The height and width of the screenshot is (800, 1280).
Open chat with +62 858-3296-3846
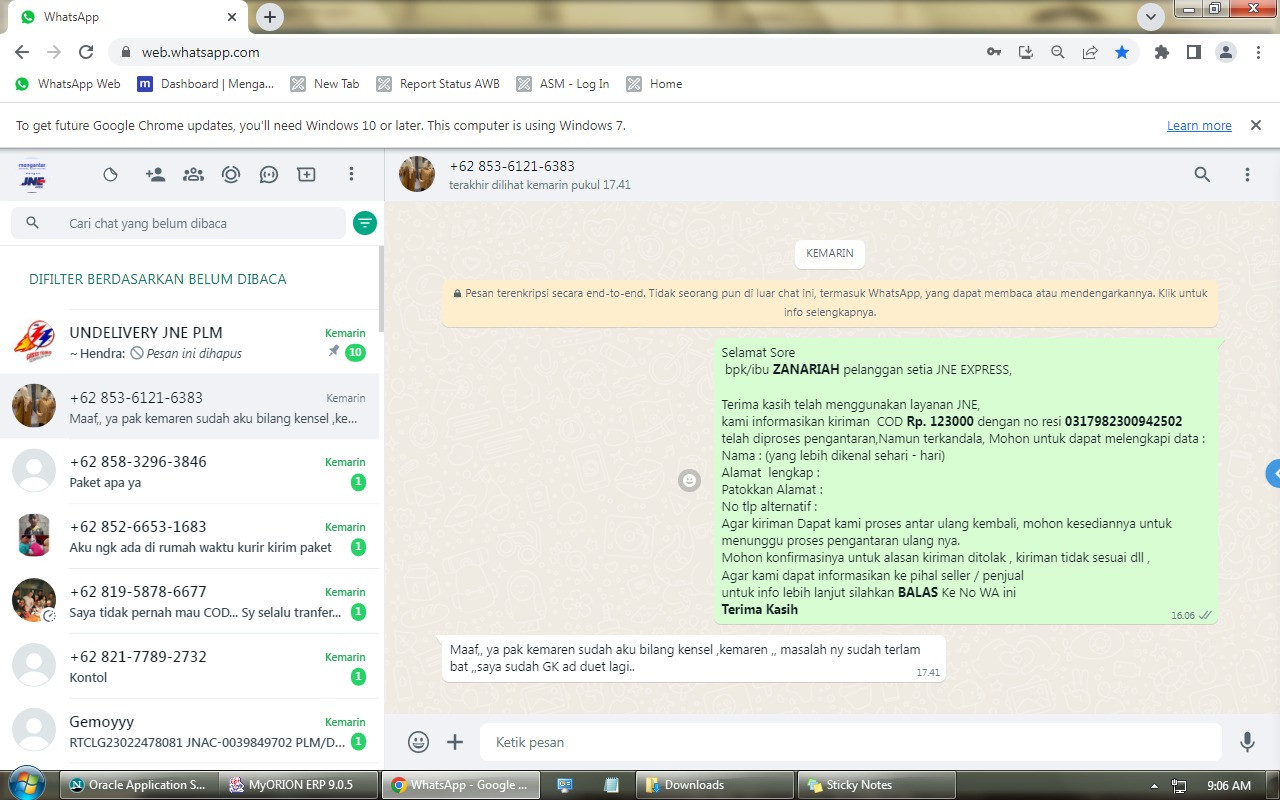(190, 471)
